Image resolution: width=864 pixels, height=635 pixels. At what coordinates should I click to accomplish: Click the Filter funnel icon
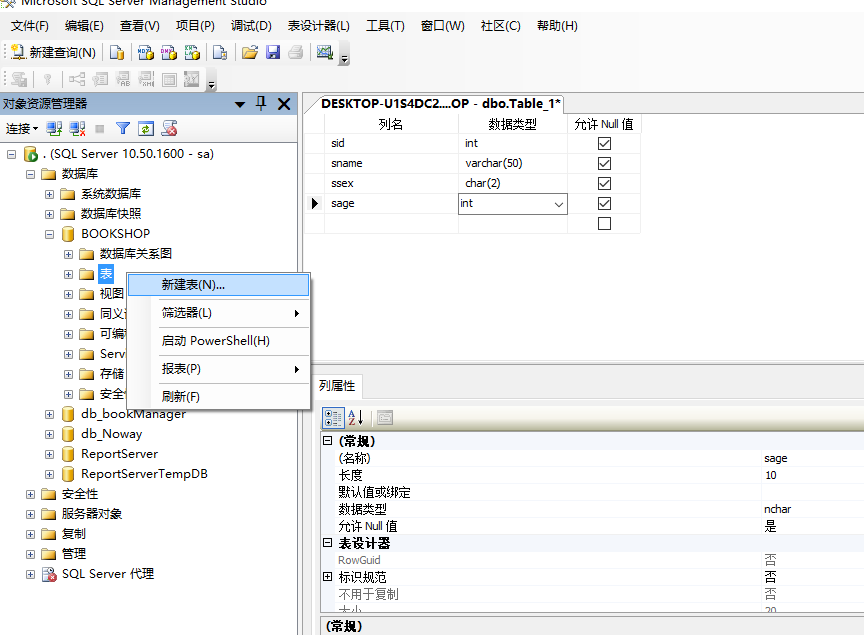[123, 129]
